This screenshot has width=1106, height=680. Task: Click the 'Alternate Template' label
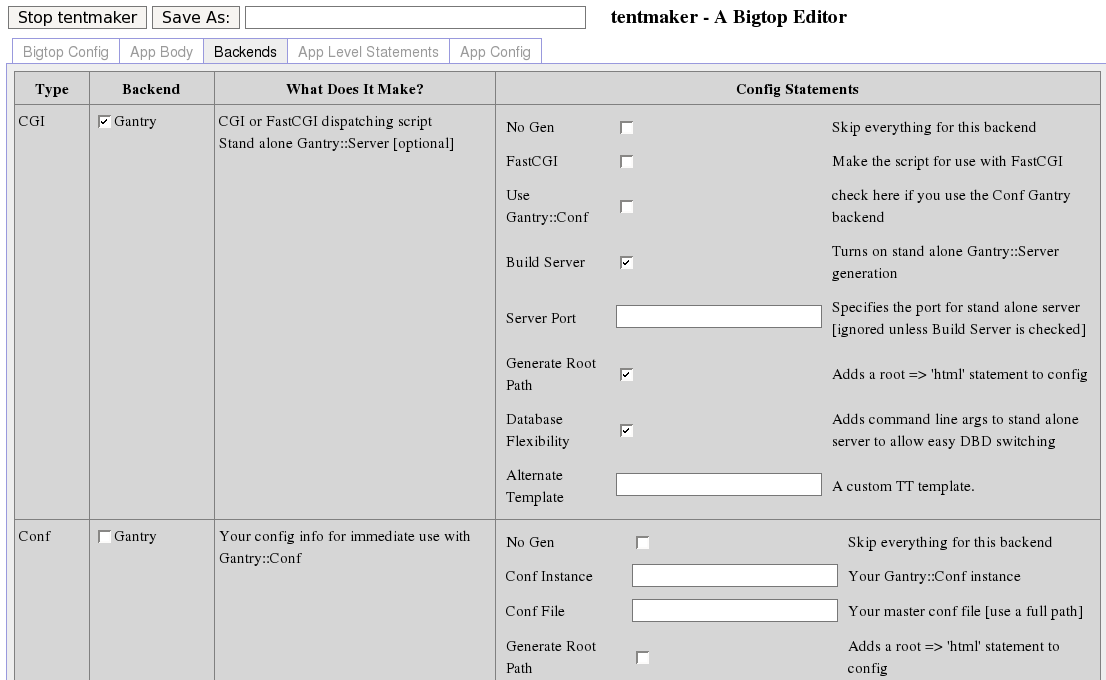tap(535, 486)
